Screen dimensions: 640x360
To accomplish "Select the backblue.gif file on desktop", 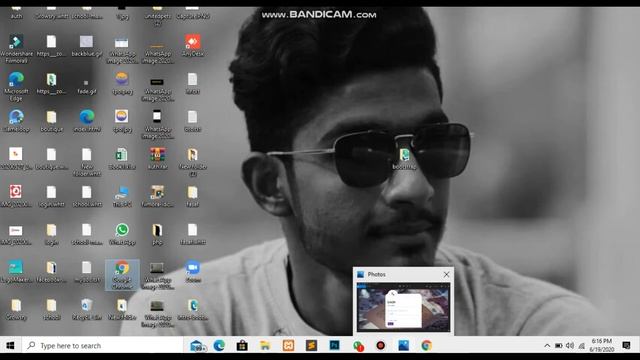I will pos(87,46).
